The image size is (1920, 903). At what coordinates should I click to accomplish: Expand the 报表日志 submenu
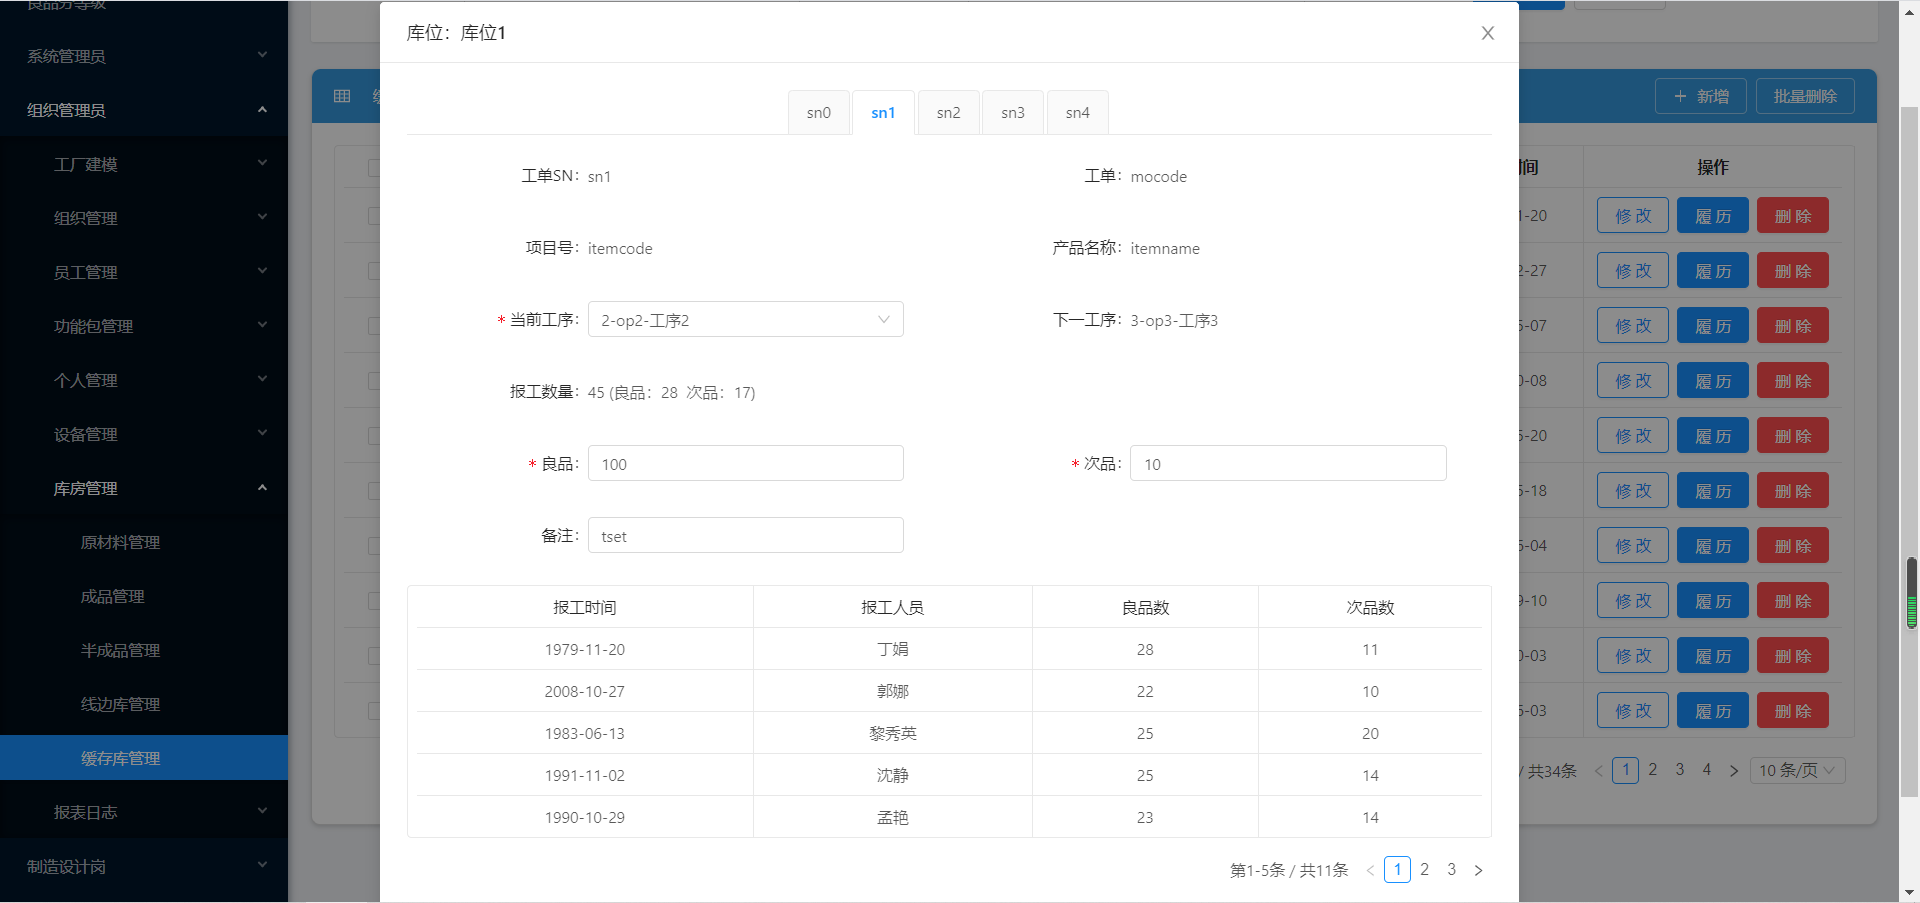pos(144,812)
